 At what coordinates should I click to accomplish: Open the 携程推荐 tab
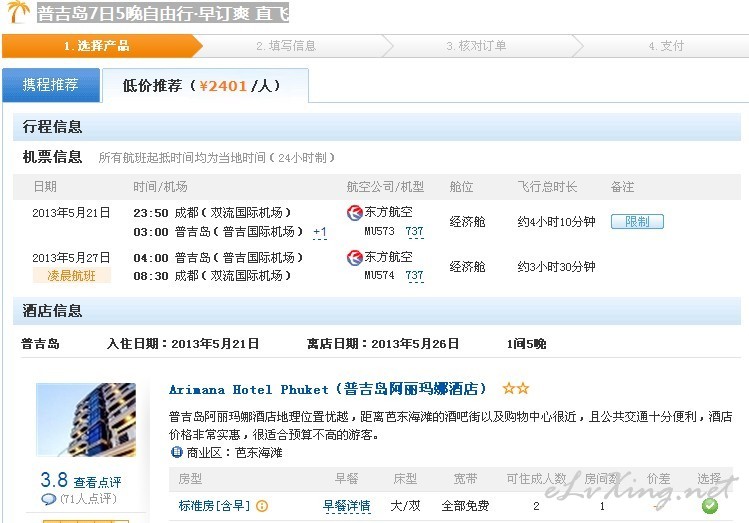coord(51,85)
